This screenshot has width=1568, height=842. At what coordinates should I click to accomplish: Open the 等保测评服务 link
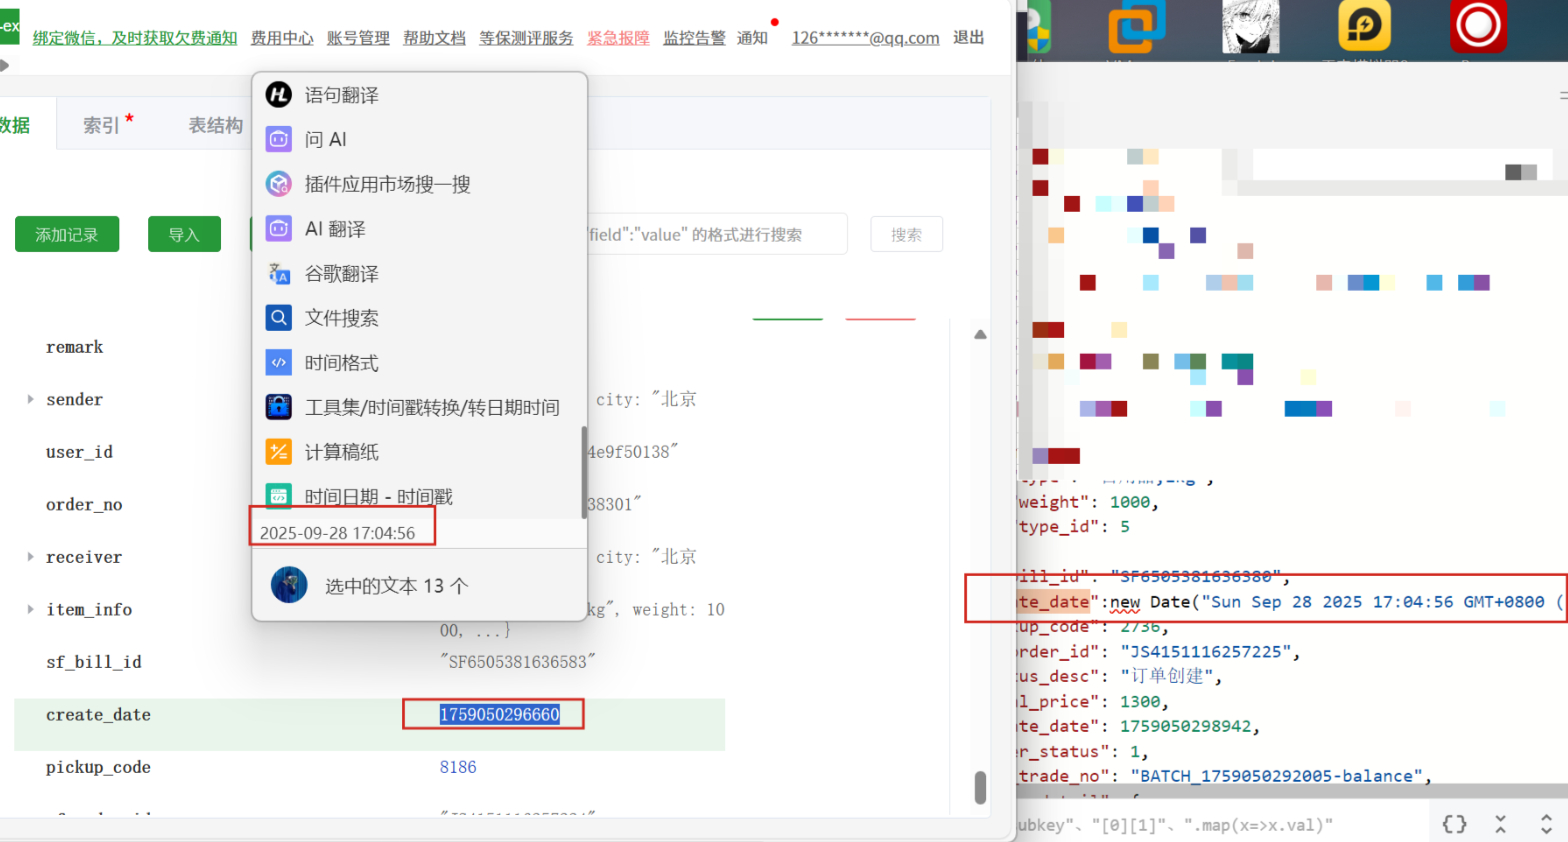click(x=526, y=38)
